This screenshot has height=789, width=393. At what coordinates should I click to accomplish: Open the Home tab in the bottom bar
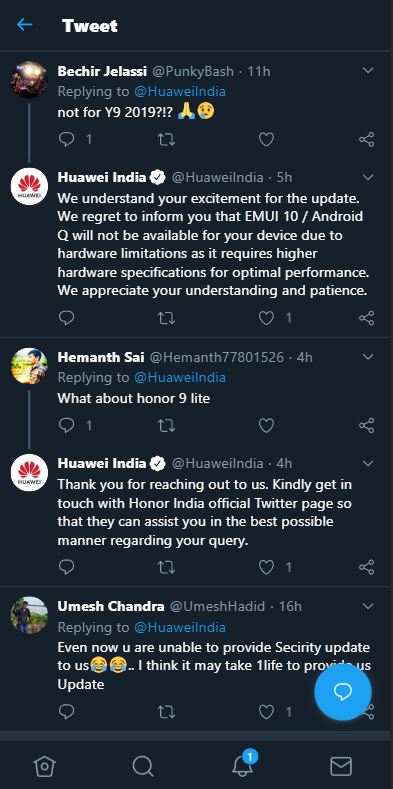point(44,766)
